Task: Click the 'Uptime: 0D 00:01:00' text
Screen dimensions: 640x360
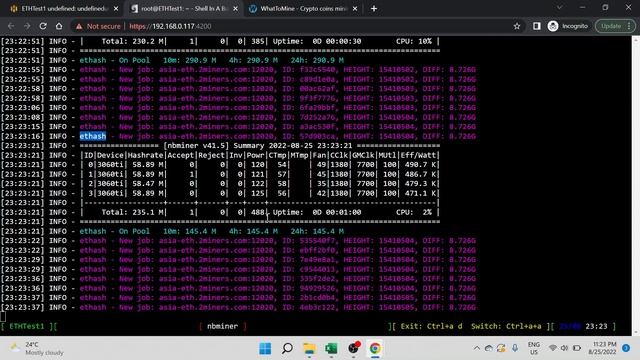Action: [317, 212]
